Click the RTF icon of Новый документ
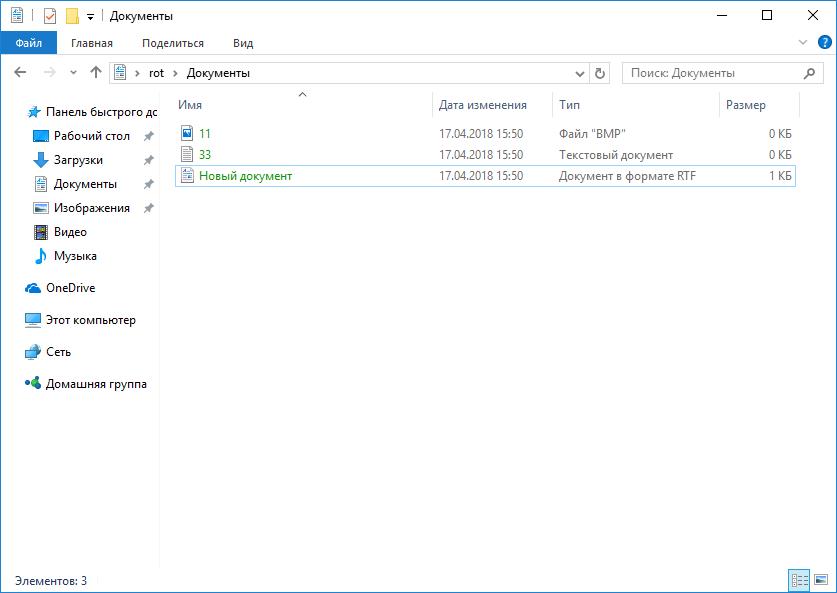Screen dimensions: 837x593 187,176
